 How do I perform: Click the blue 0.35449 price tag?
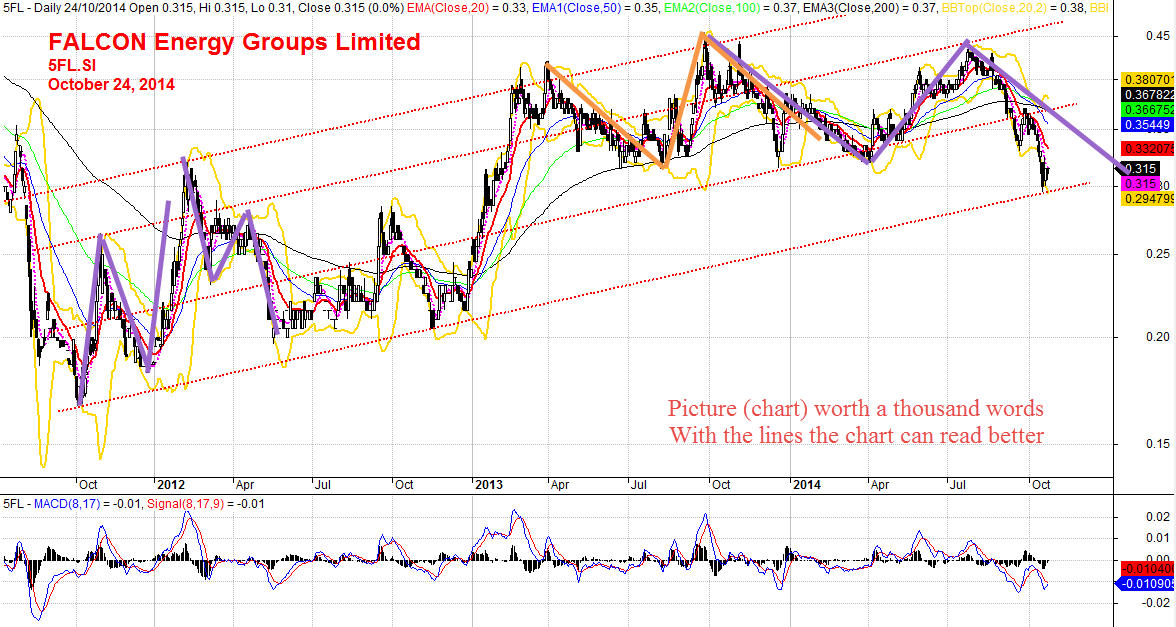pyautogui.click(x=1148, y=124)
